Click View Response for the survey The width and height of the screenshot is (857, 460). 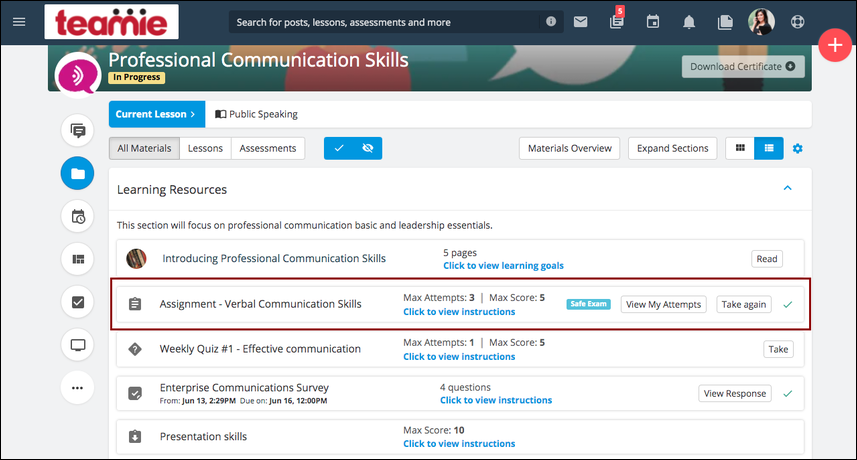click(735, 393)
